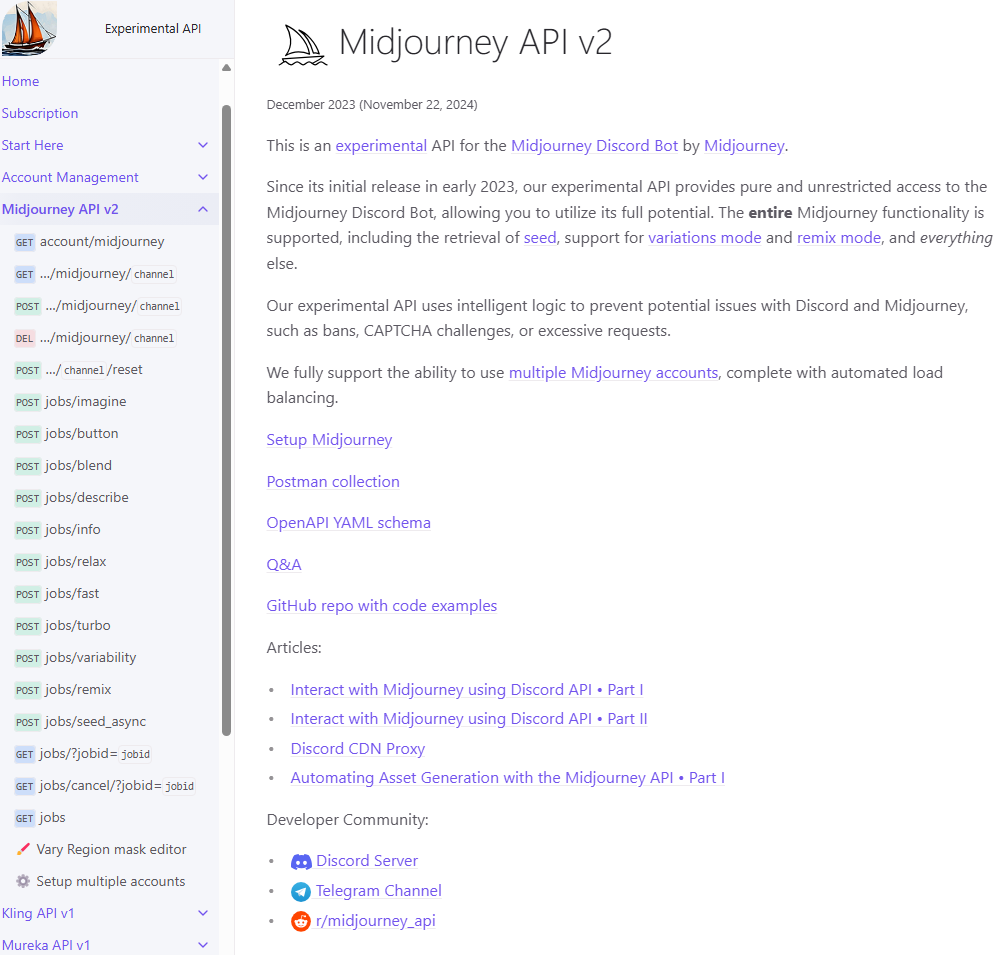Expand the Start Here section chevron
1006x955 pixels.
[203, 146]
